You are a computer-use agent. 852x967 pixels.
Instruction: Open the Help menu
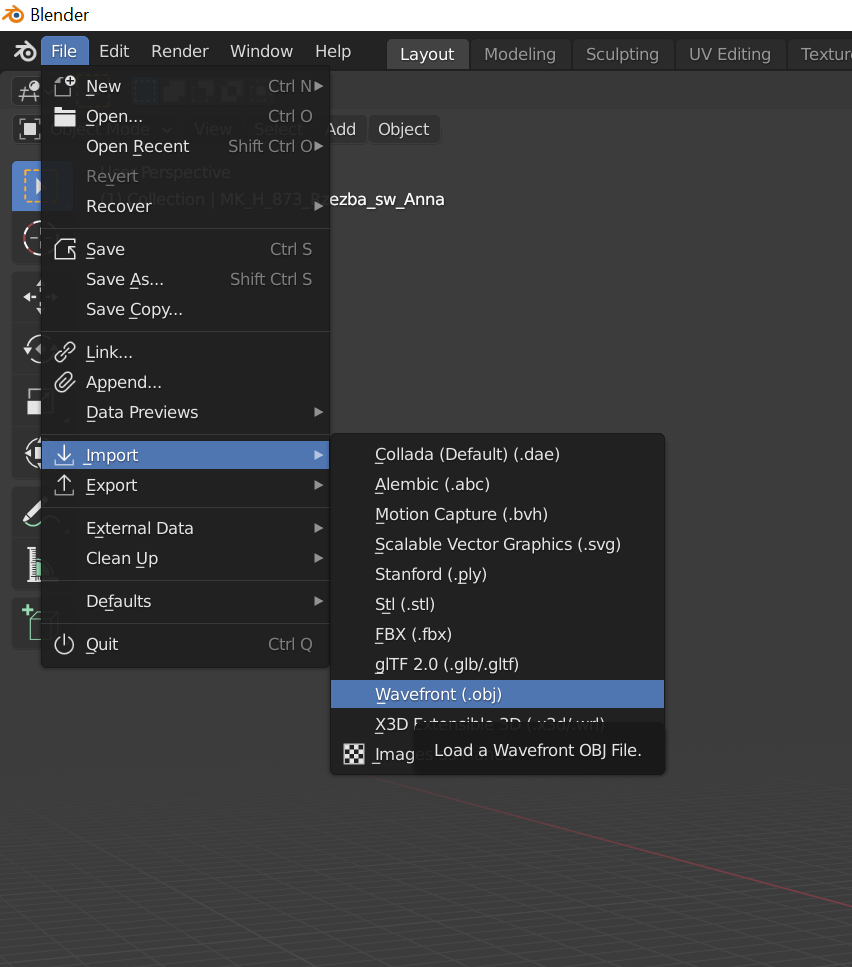(333, 51)
